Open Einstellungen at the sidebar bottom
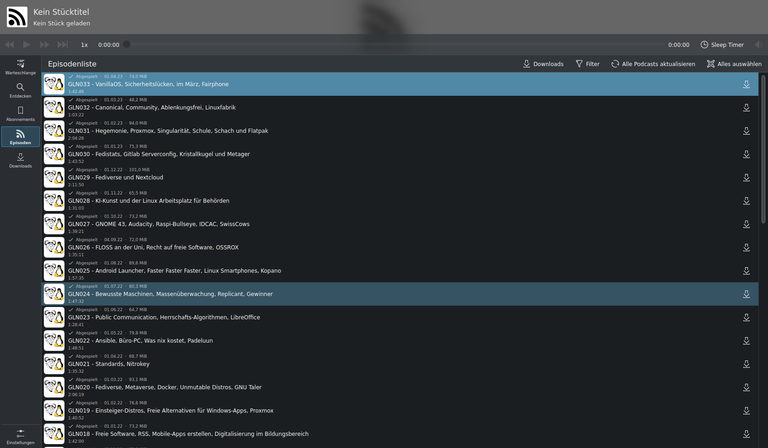This screenshot has width=768, height=448. click(20, 437)
